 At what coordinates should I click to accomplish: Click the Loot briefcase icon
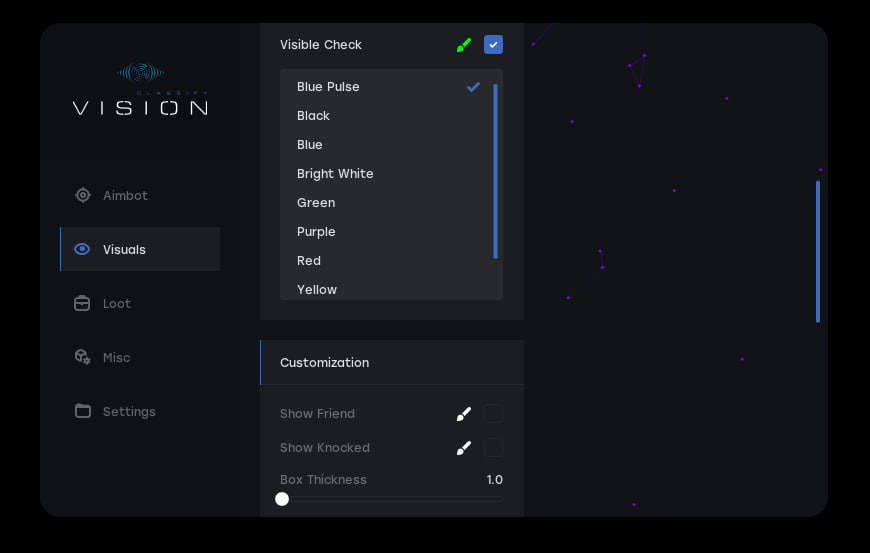pyautogui.click(x=82, y=303)
